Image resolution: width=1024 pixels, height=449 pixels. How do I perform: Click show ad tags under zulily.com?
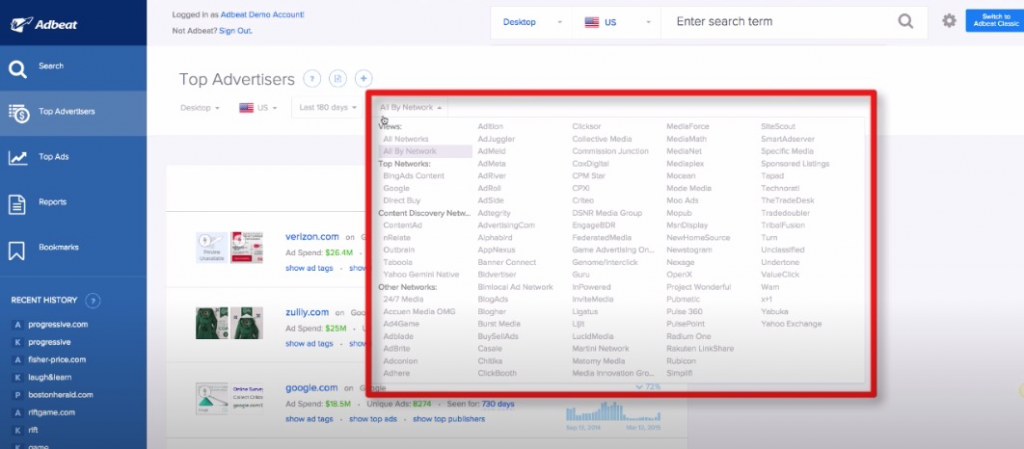pos(309,344)
